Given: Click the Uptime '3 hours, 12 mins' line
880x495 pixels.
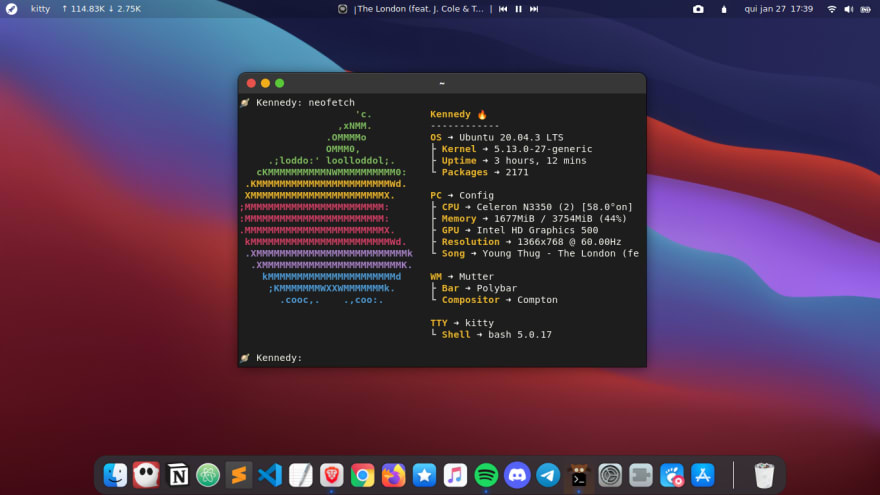Looking at the screenshot, I should 514,161.
